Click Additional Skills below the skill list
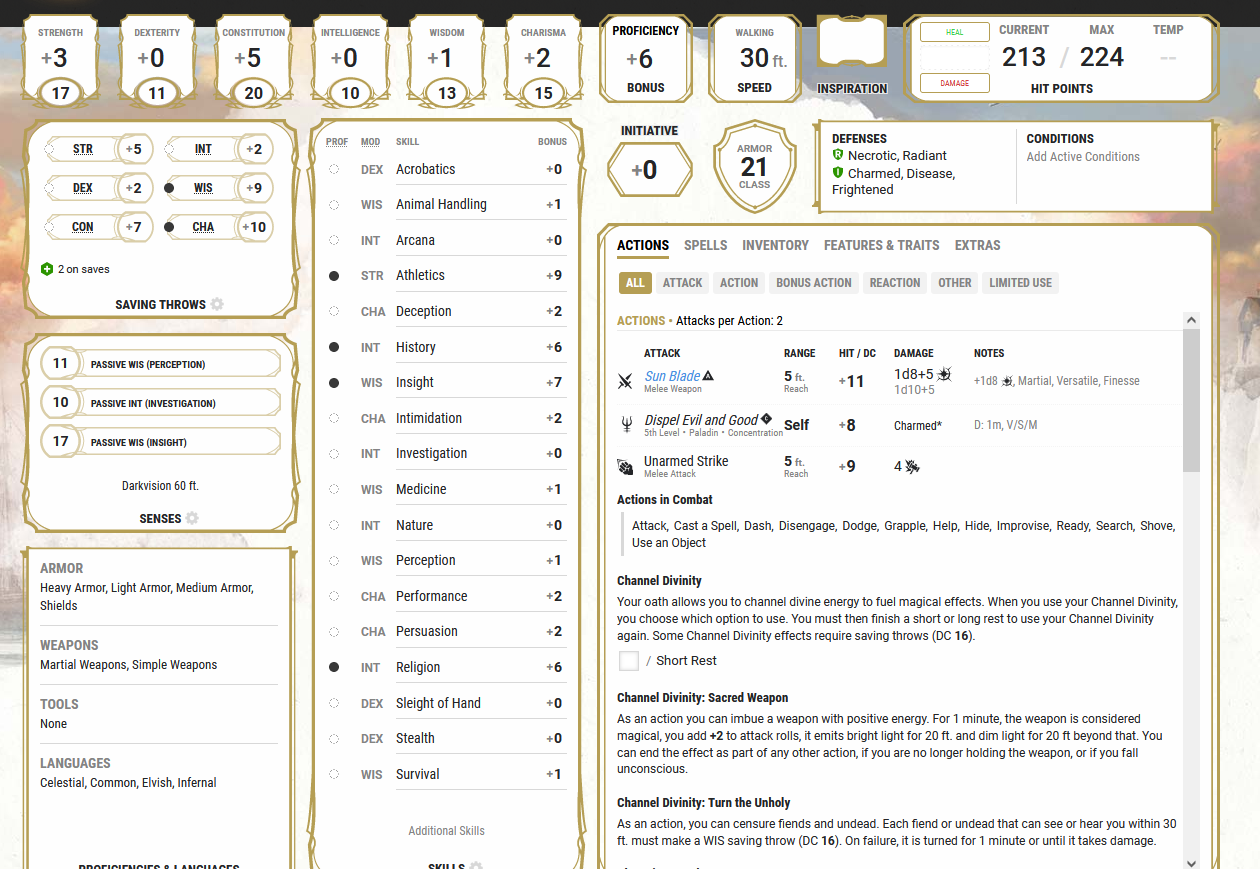The width and height of the screenshot is (1260, 869). [447, 831]
